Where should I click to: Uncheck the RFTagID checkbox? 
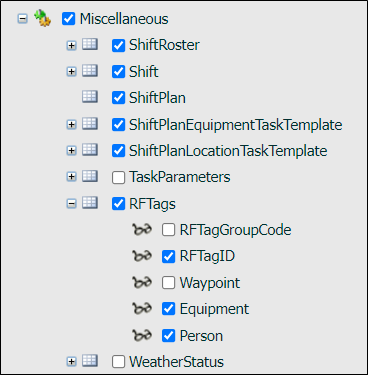(x=168, y=257)
